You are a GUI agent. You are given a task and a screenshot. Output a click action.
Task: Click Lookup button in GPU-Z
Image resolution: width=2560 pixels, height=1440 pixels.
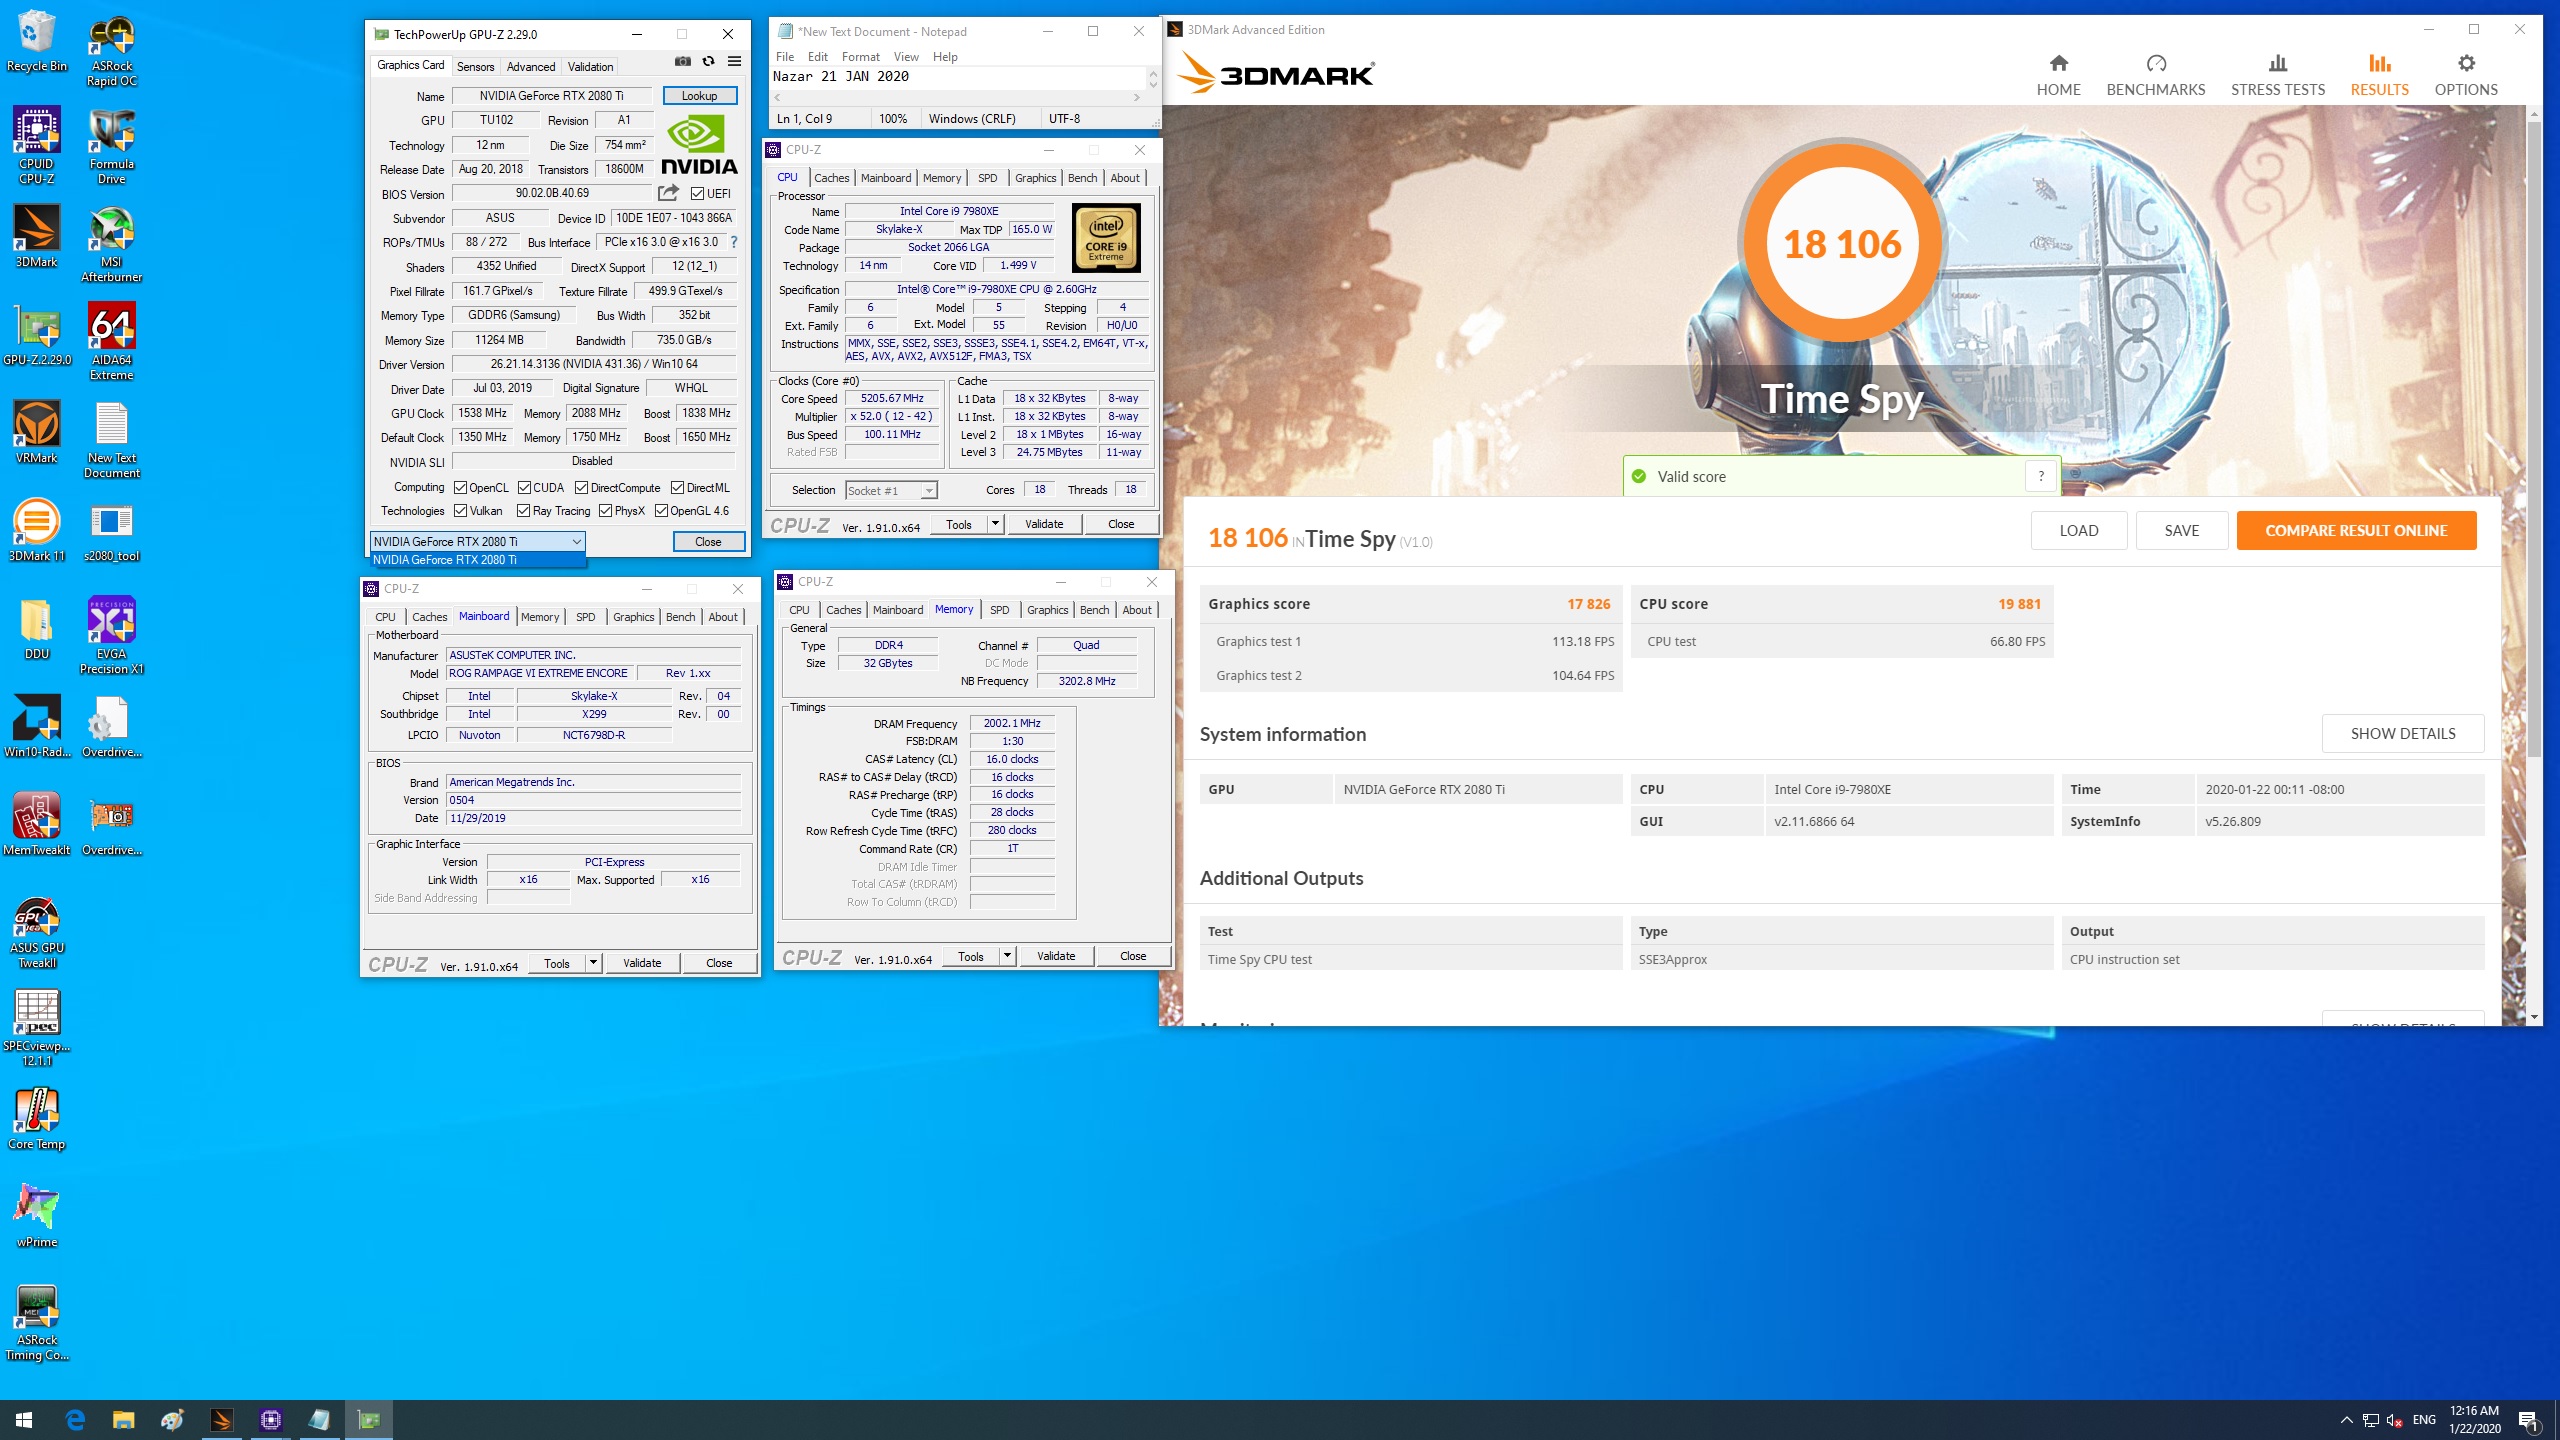699,96
